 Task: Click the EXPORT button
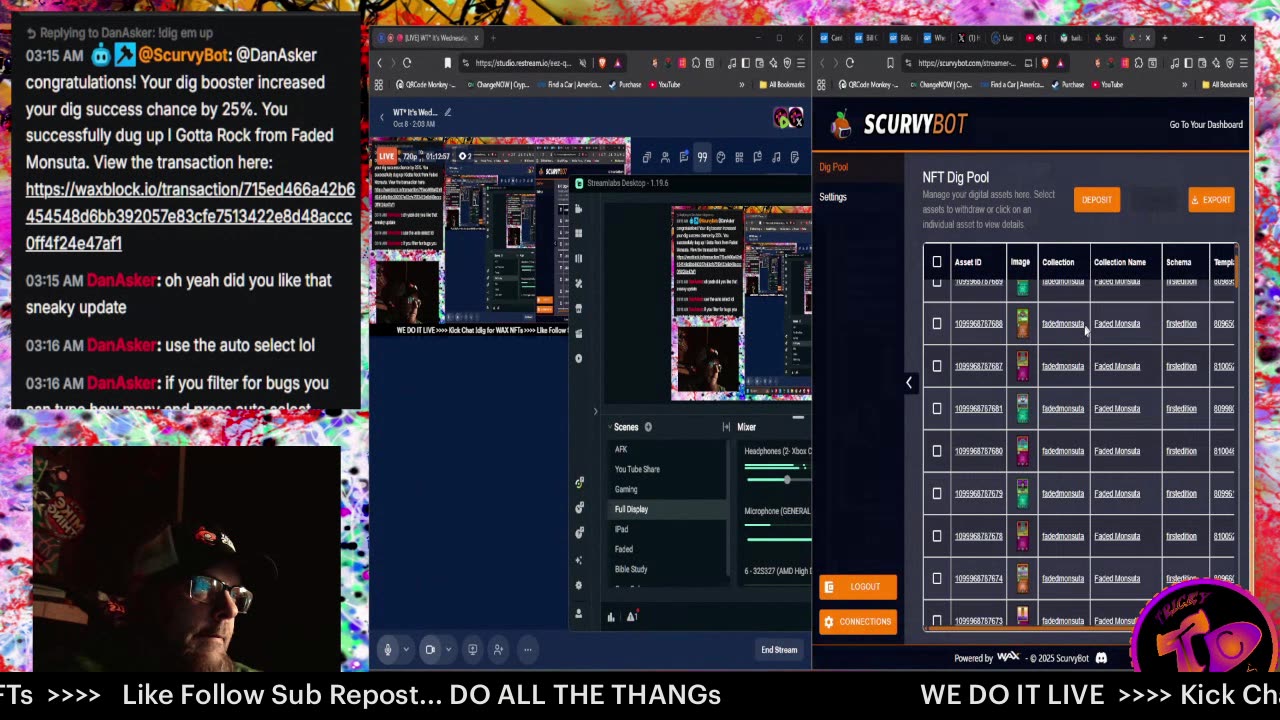pyautogui.click(x=1211, y=200)
